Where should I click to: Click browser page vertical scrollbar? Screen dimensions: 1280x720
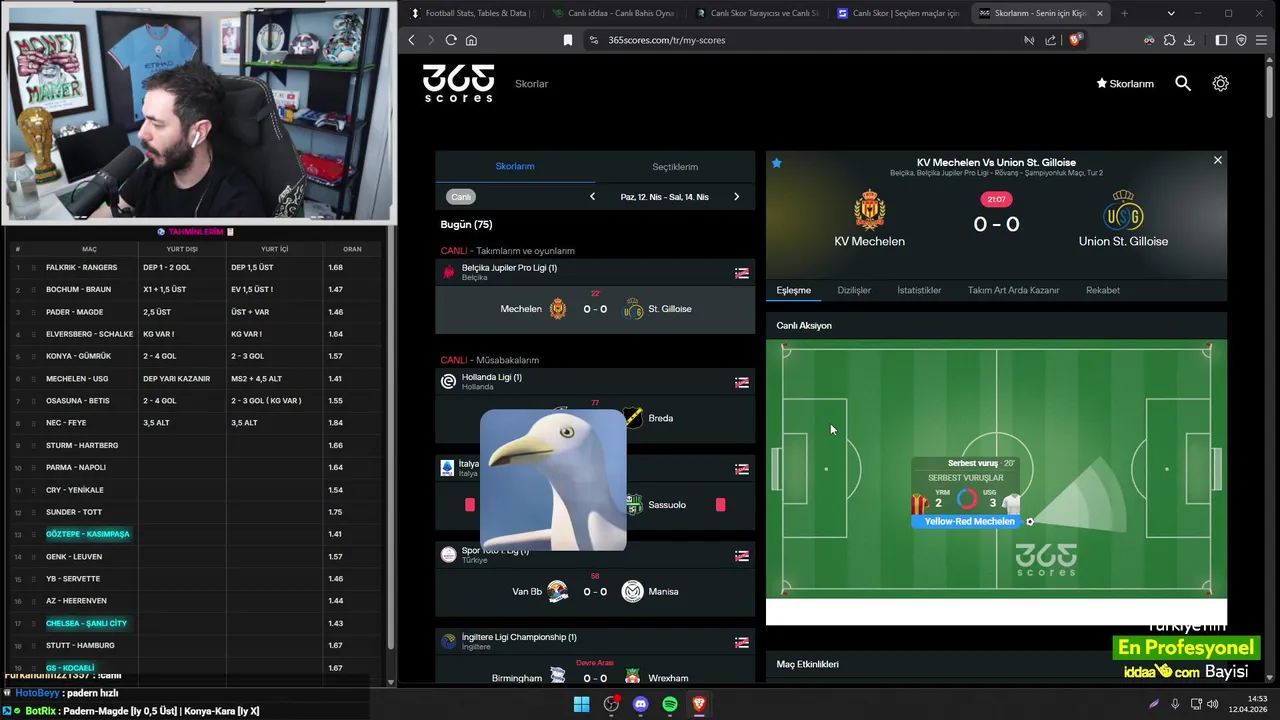point(1271,90)
